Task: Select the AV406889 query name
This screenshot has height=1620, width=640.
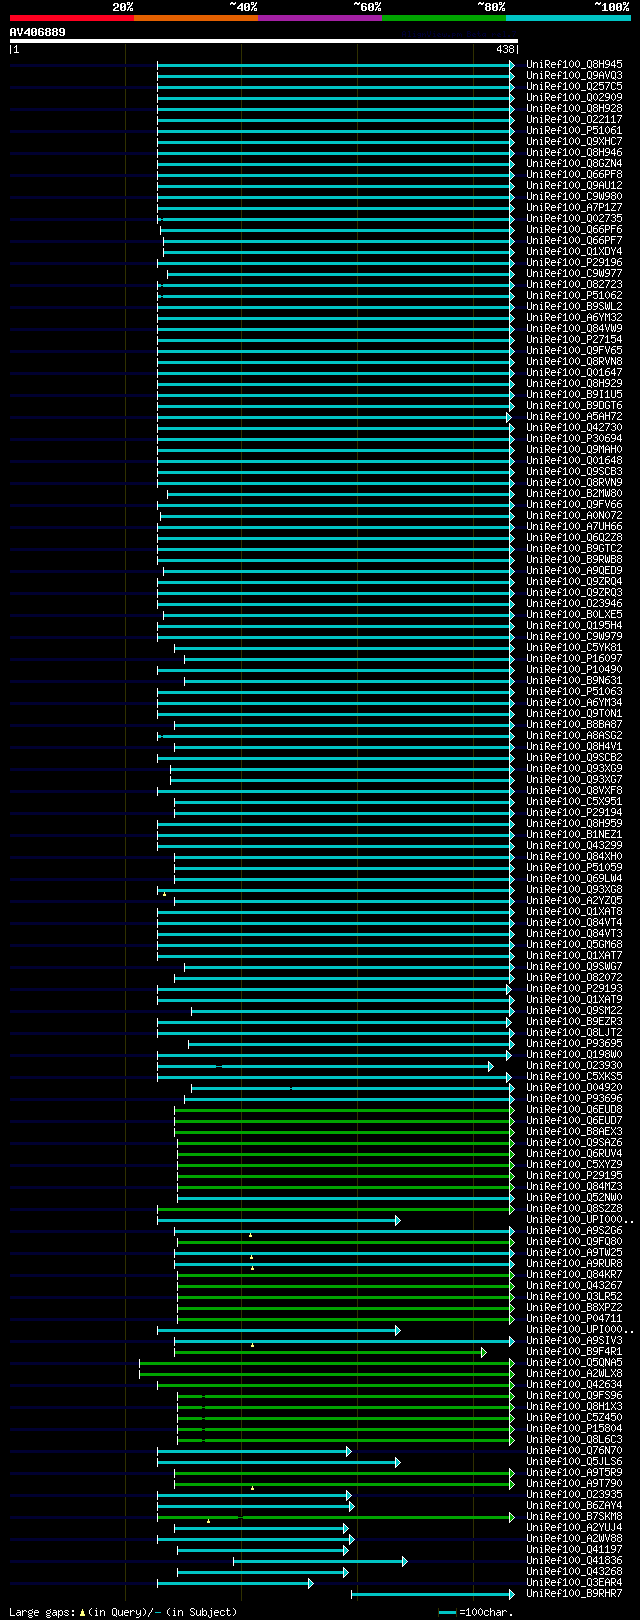Action: coord(38,32)
